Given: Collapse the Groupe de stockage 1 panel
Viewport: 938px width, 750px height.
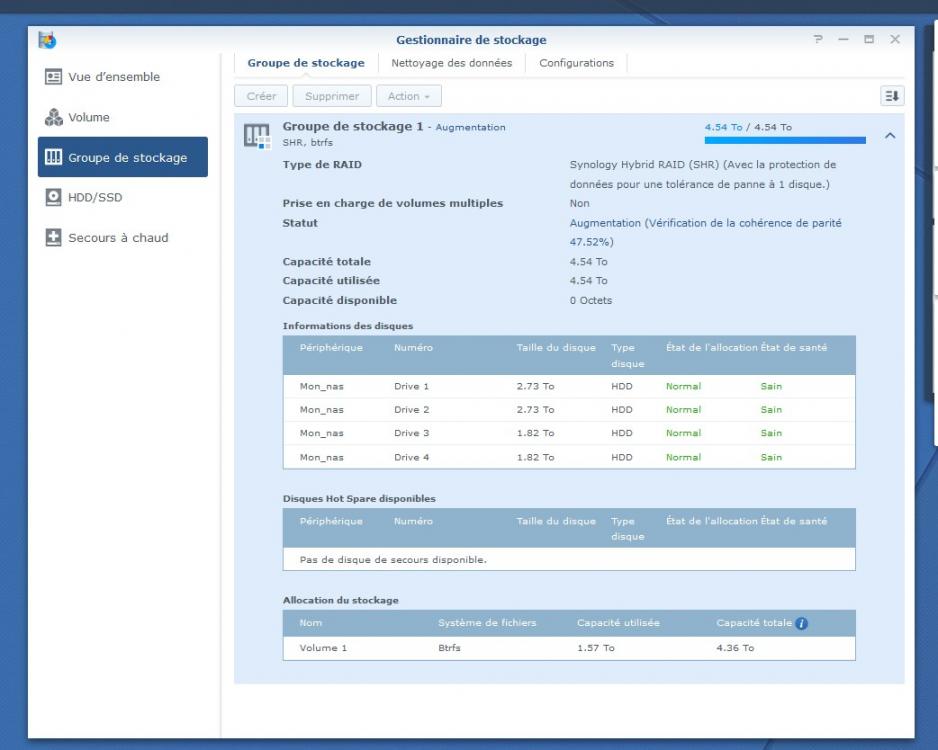Looking at the screenshot, I should (x=890, y=136).
